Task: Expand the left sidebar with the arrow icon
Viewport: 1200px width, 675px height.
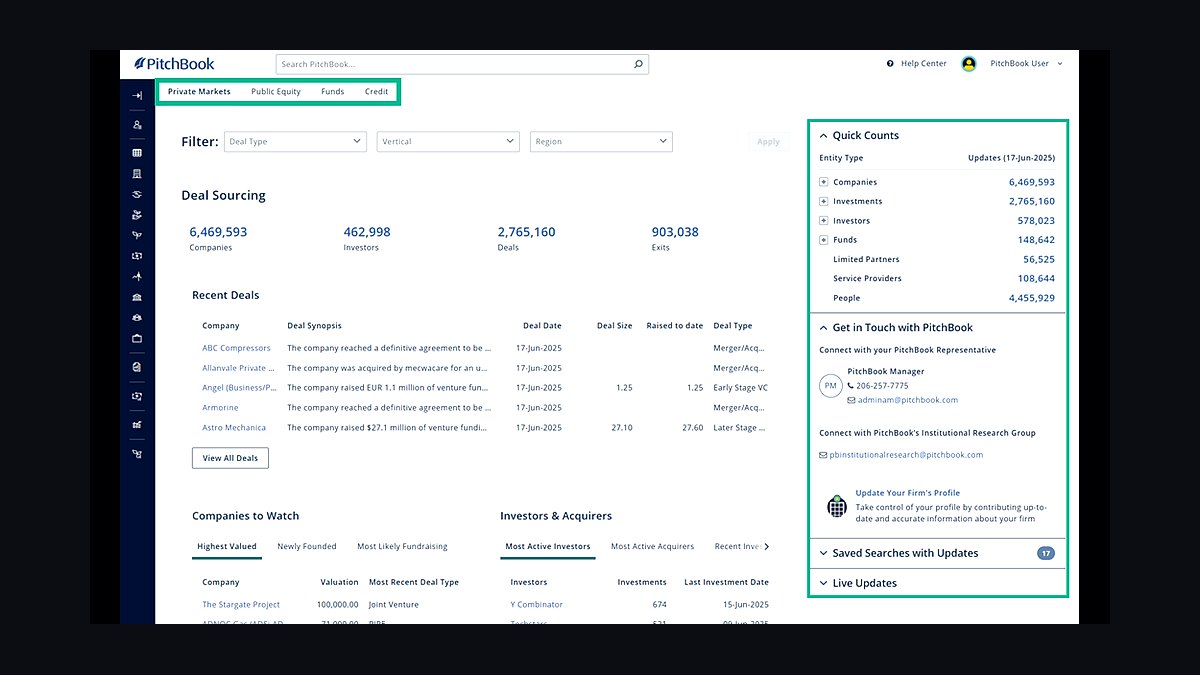Action: 137,96
